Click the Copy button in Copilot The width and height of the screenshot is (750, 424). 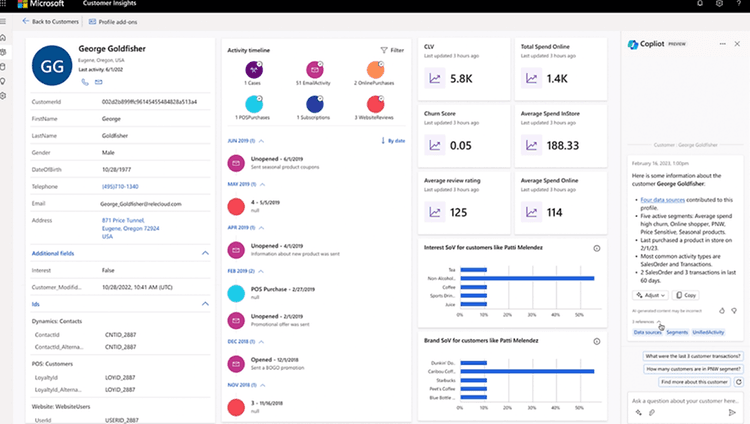(x=686, y=295)
